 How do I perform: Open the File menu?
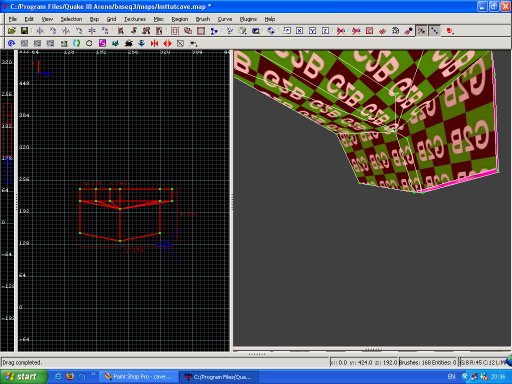tap(13, 19)
